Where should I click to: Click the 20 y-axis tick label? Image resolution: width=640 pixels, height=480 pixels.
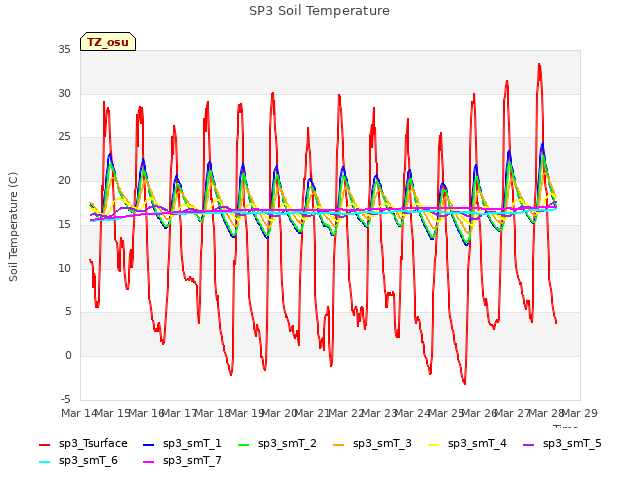click(x=64, y=180)
